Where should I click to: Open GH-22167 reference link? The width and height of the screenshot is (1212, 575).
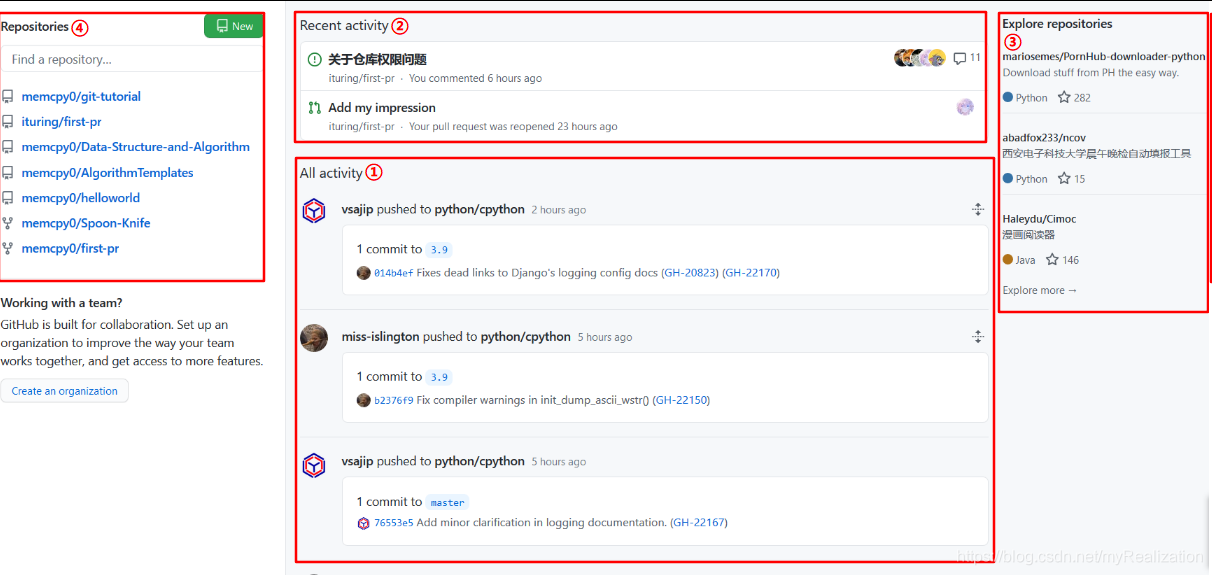click(699, 522)
